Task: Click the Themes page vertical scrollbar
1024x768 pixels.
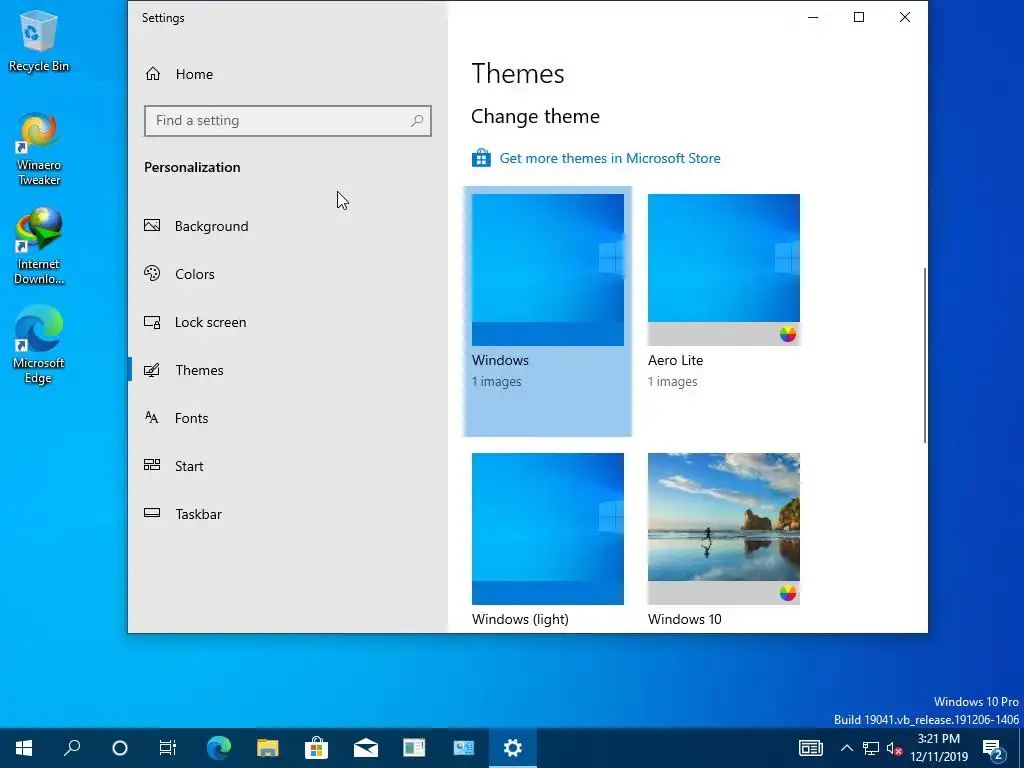Action: (x=925, y=355)
